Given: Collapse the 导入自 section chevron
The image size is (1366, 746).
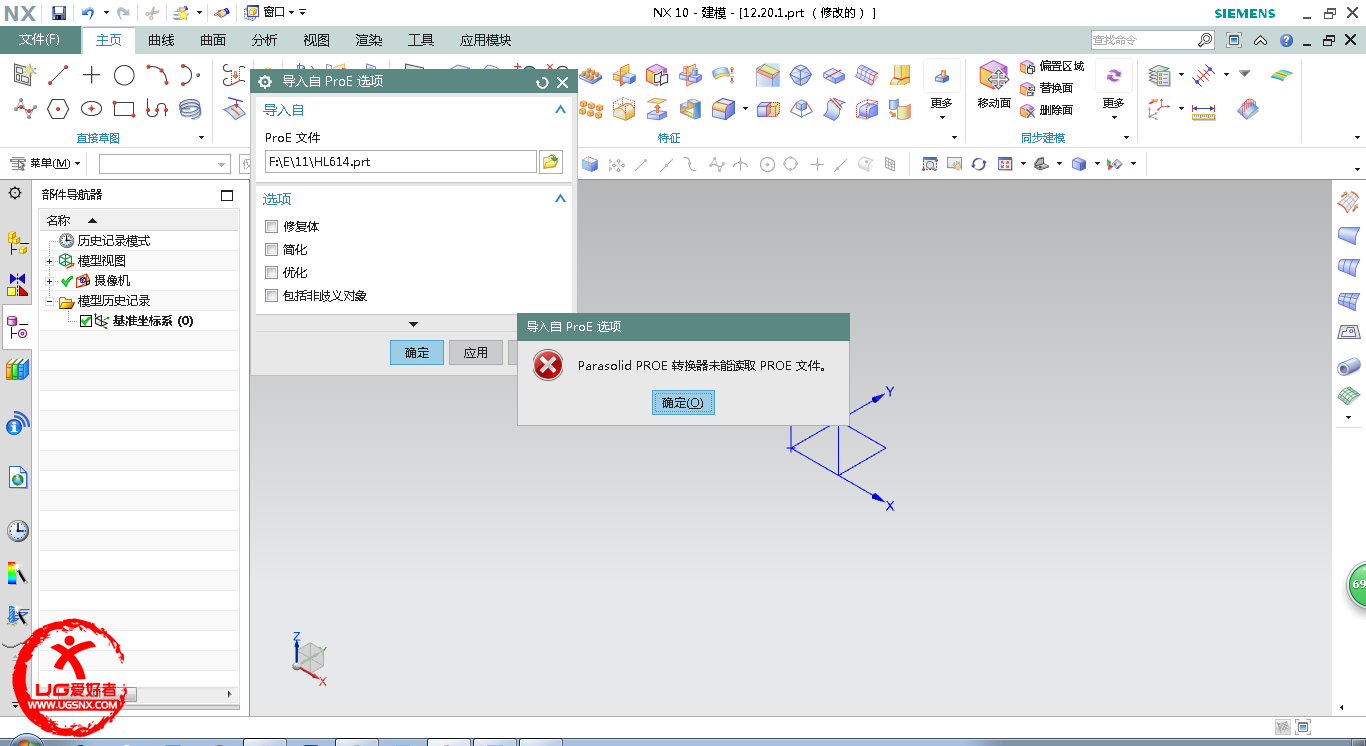Looking at the screenshot, I should point(560,110).
